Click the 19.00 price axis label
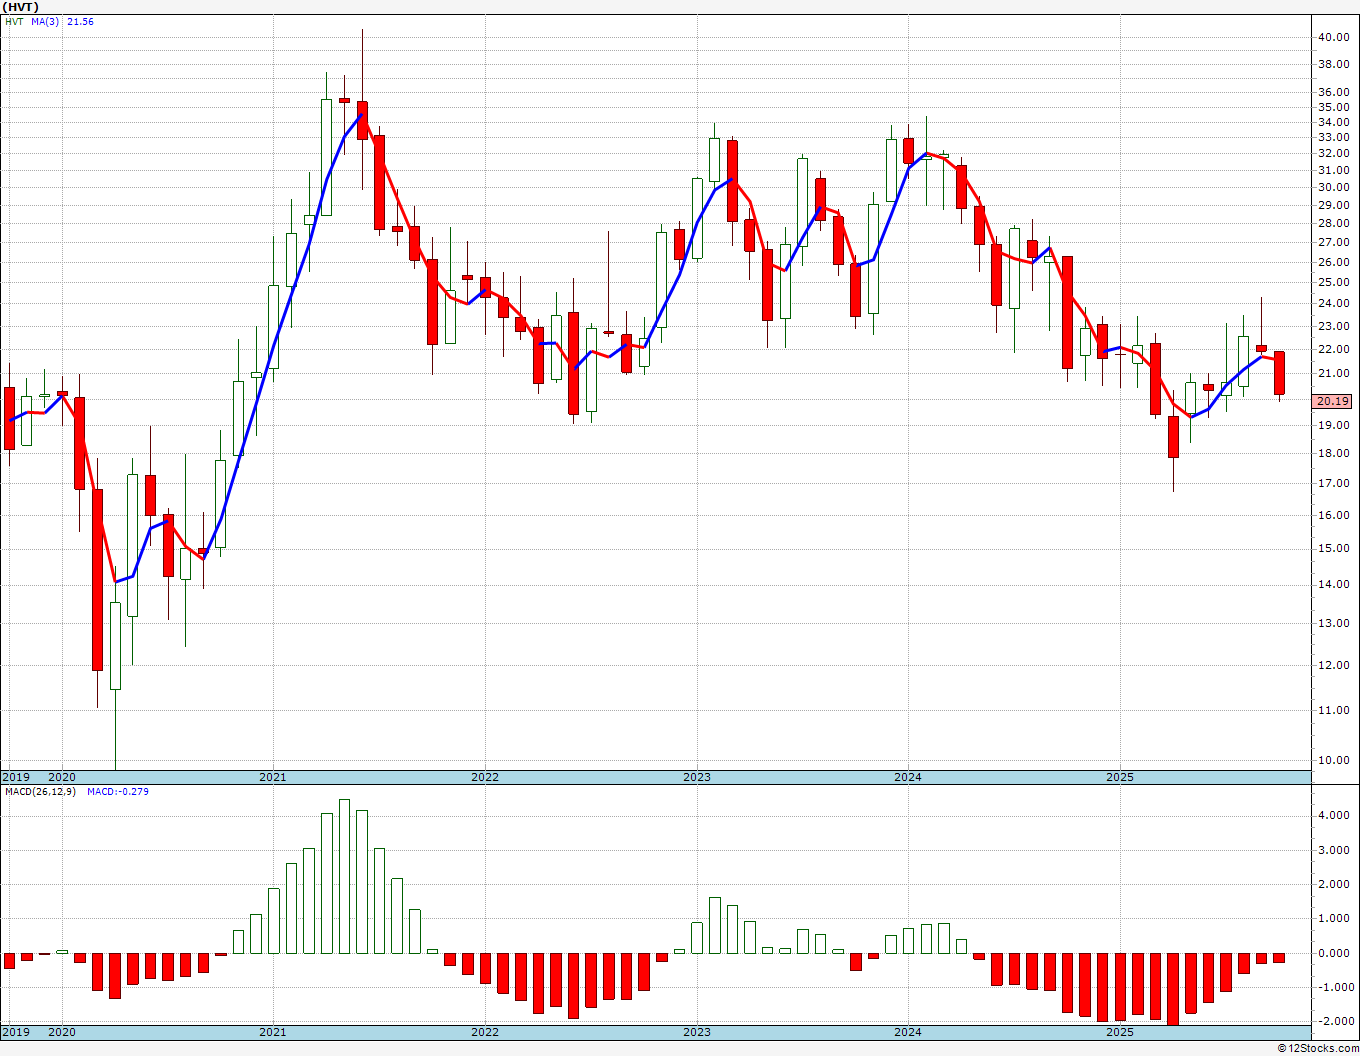1360x1056 pixels. pyautogui.click(x=1333, y=425)
